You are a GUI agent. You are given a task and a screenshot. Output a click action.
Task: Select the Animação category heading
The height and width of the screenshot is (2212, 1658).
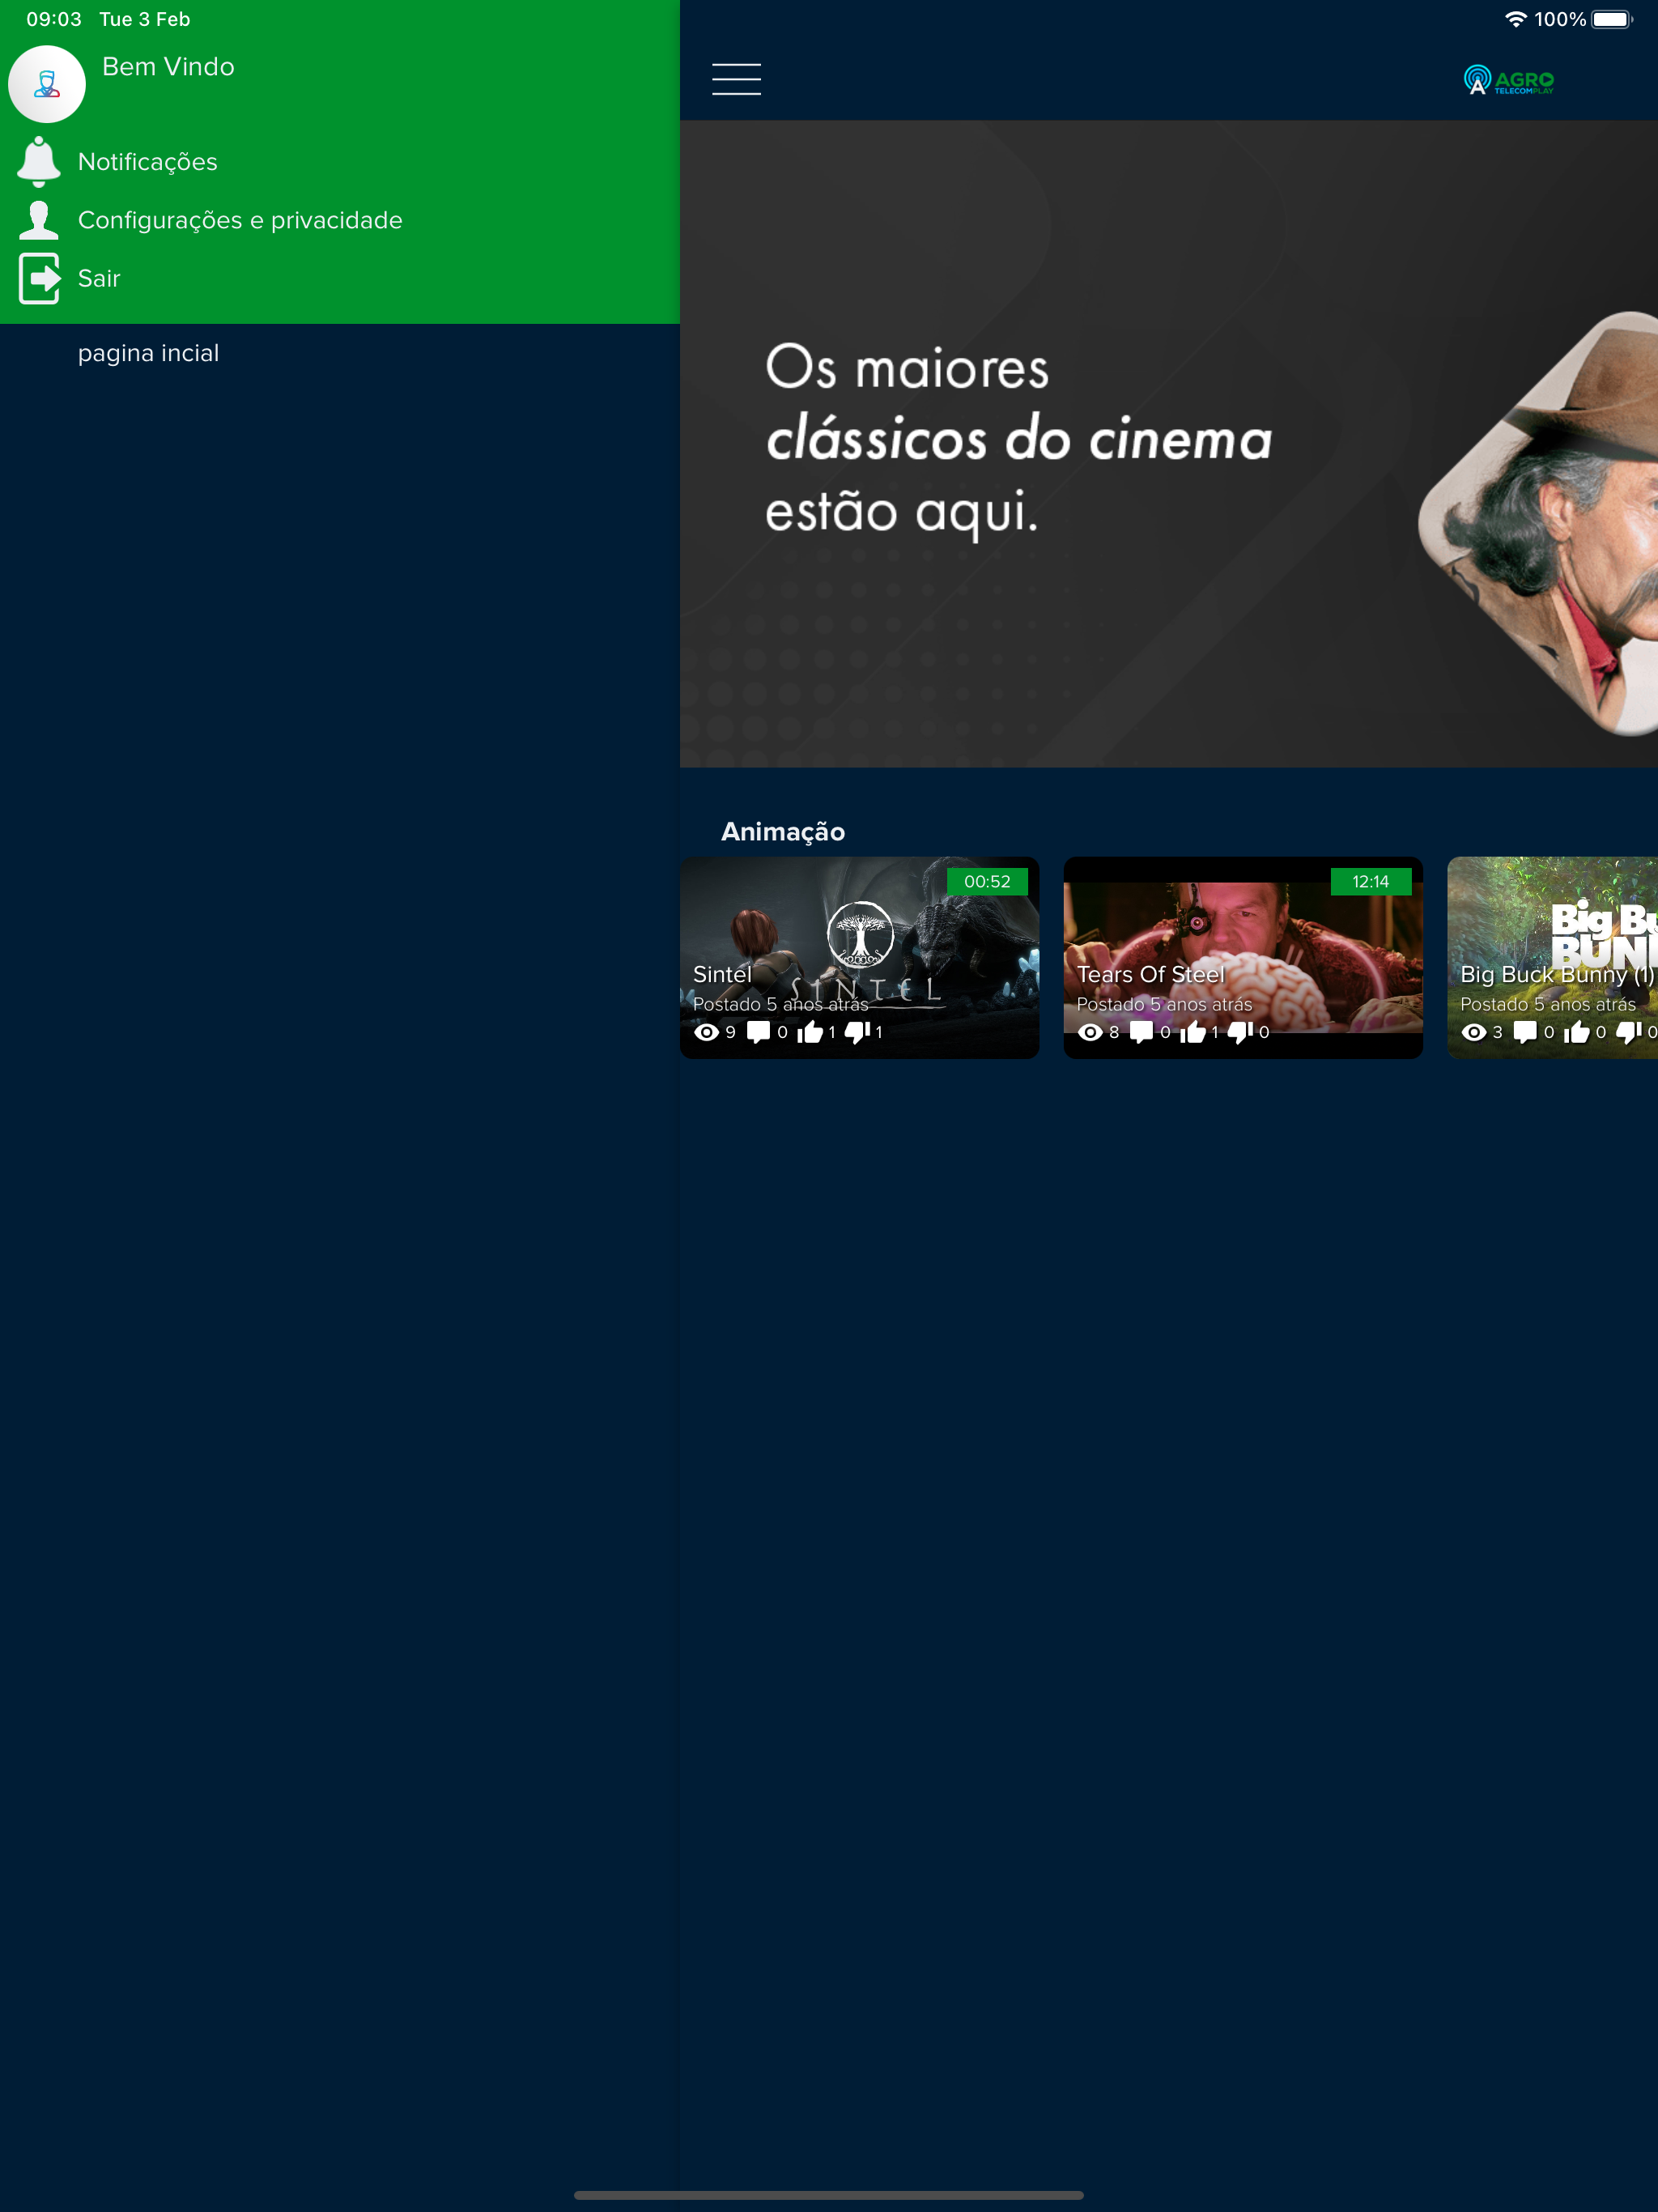(x=783, y=832)
